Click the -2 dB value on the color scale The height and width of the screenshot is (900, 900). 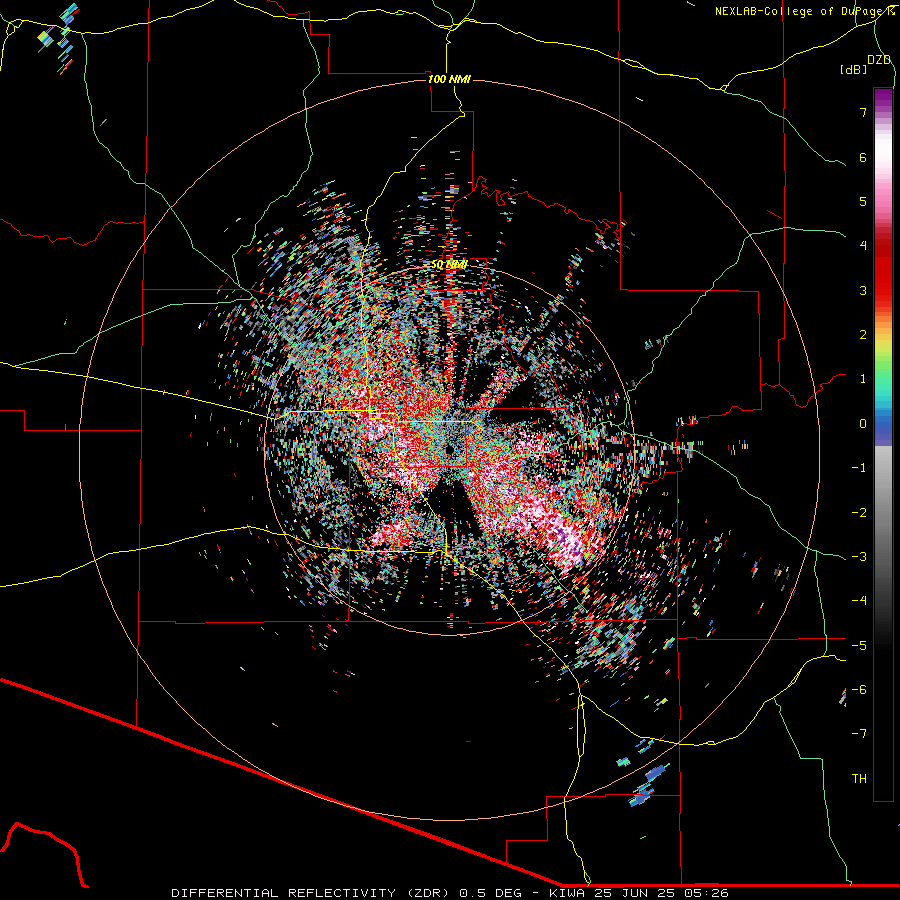click(x=859, y=512)
